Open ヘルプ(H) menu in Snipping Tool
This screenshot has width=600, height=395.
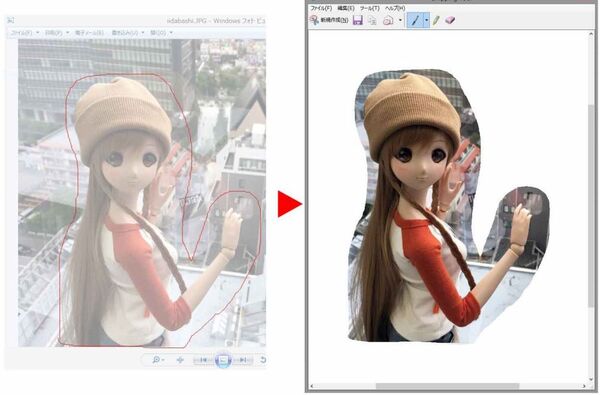pos(395,8)
